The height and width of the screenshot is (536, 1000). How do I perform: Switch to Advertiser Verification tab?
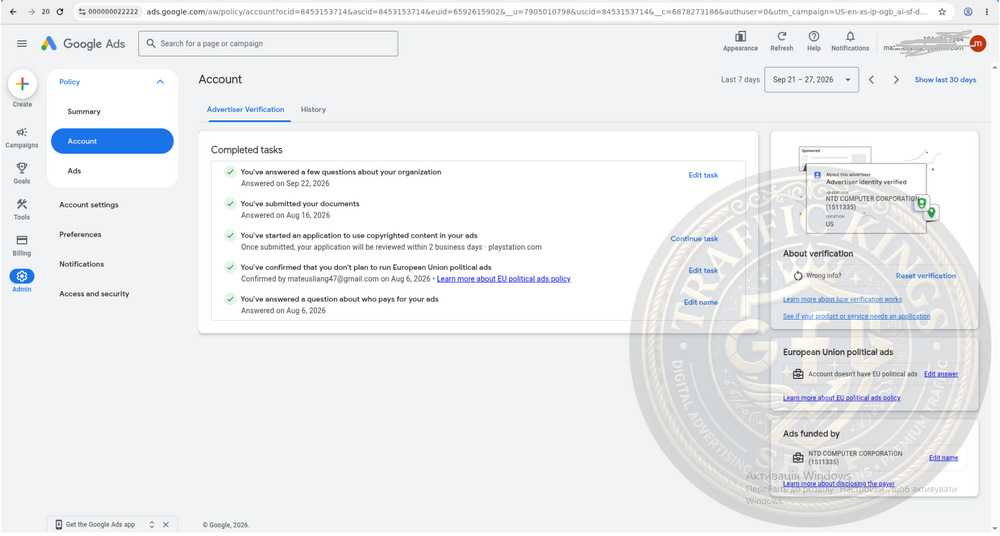coord(246,110)
